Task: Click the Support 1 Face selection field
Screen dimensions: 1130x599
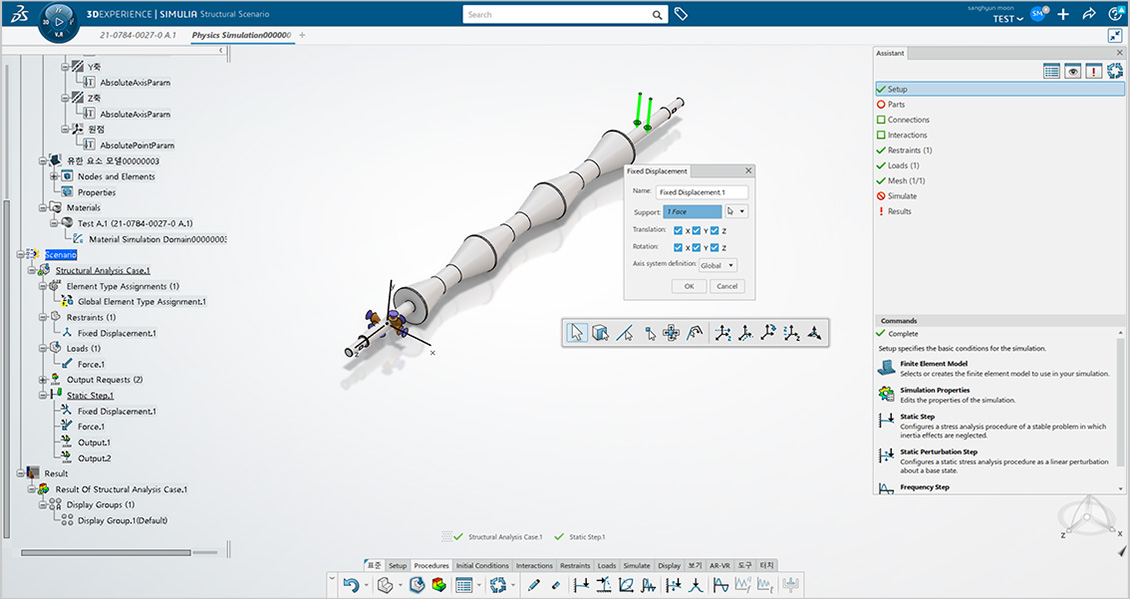Action: tap(692, 212)
